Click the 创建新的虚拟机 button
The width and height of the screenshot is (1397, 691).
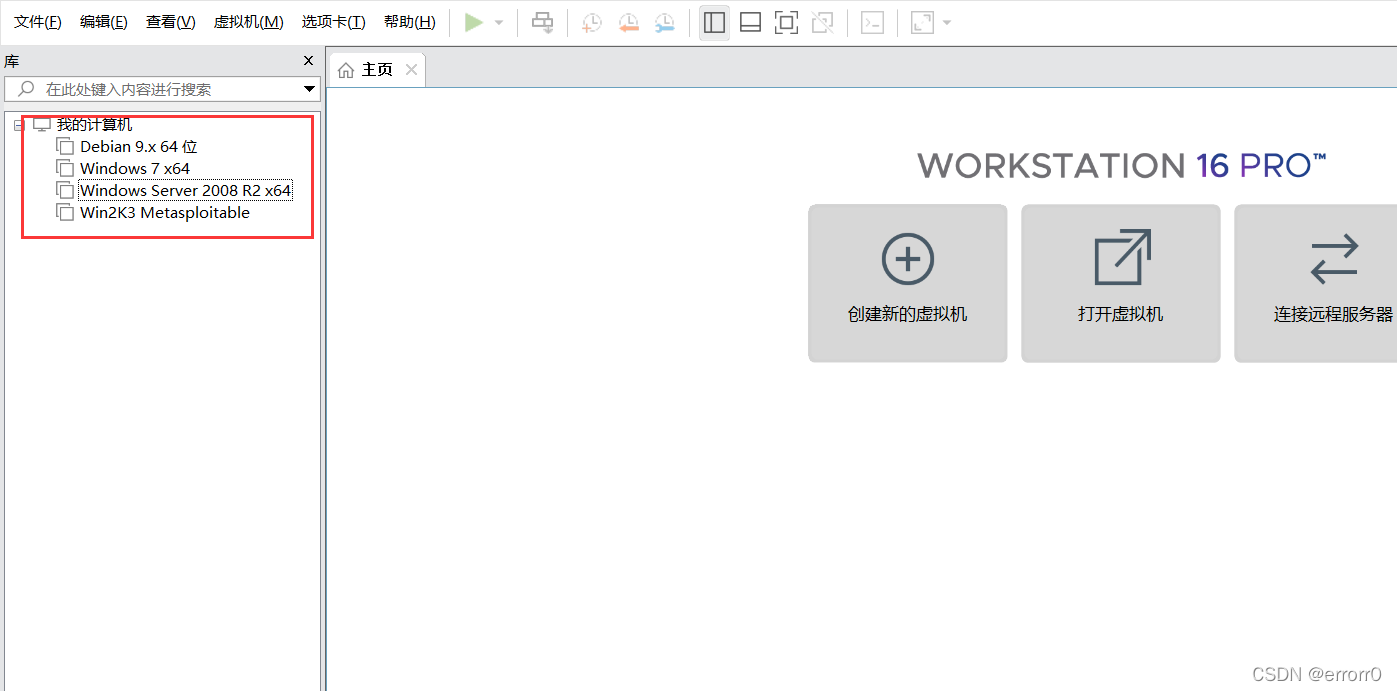coord(907,283)
